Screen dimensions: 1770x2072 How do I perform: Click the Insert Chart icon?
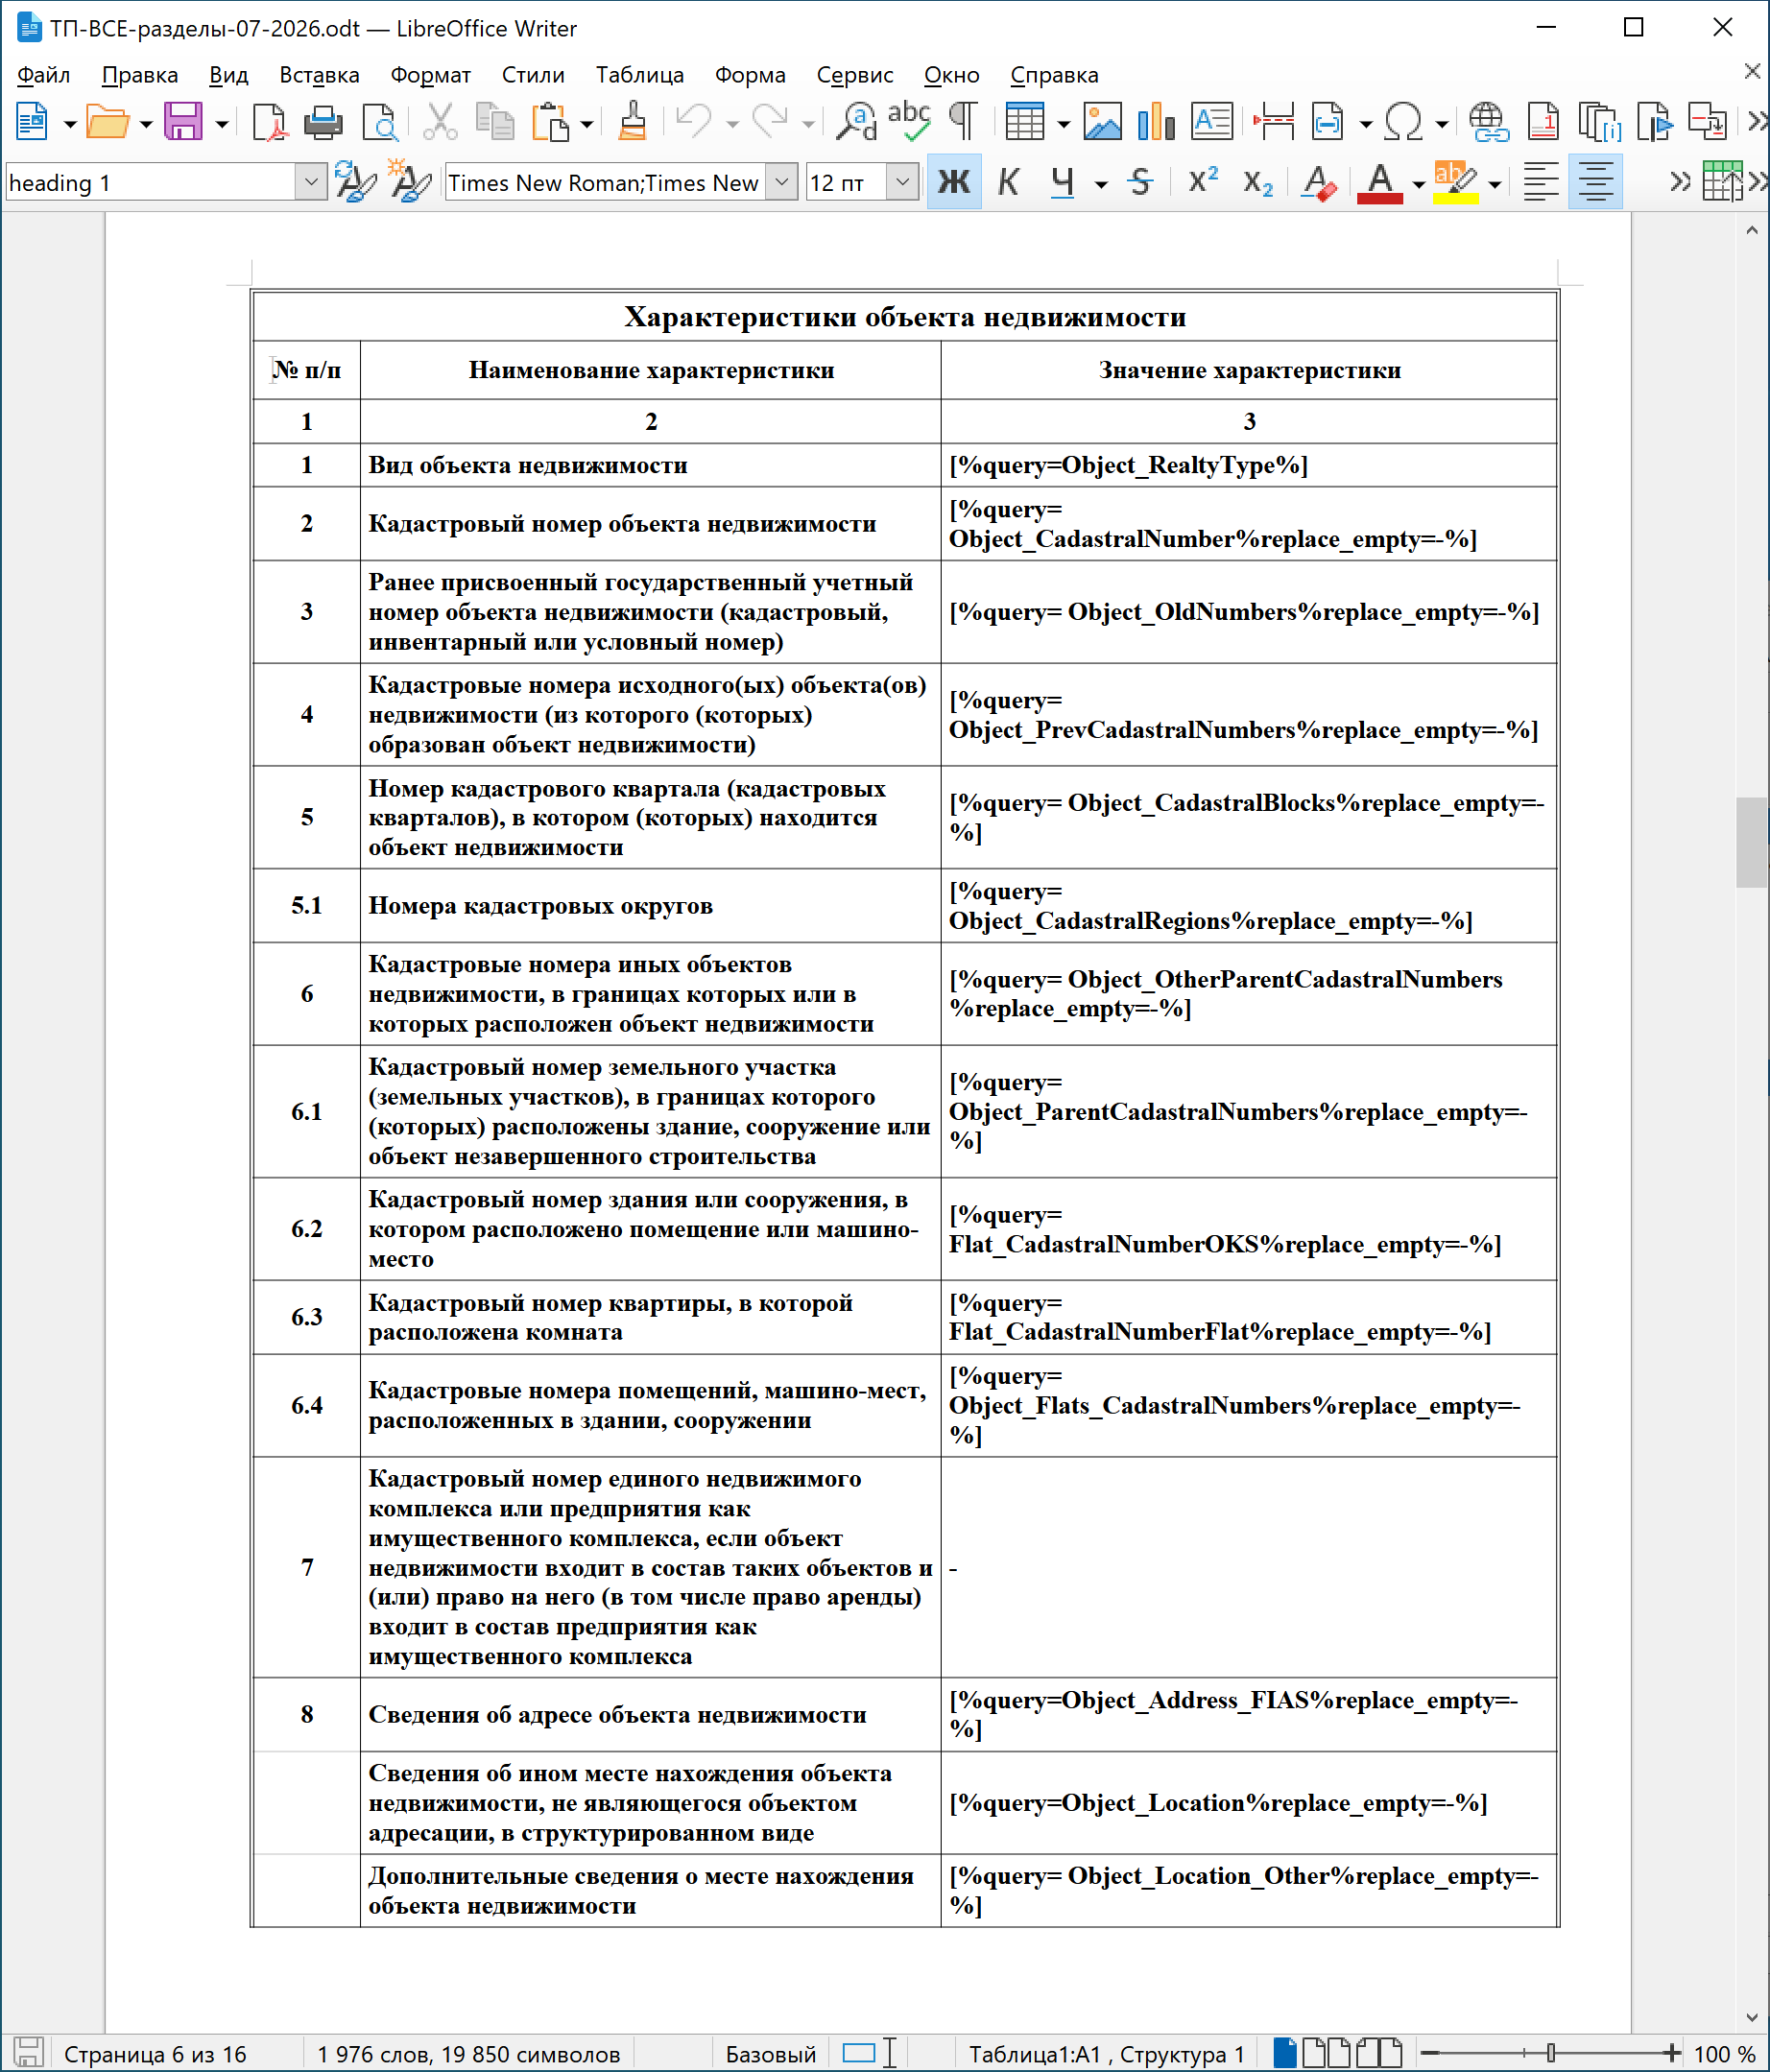tap(1156, 122)
